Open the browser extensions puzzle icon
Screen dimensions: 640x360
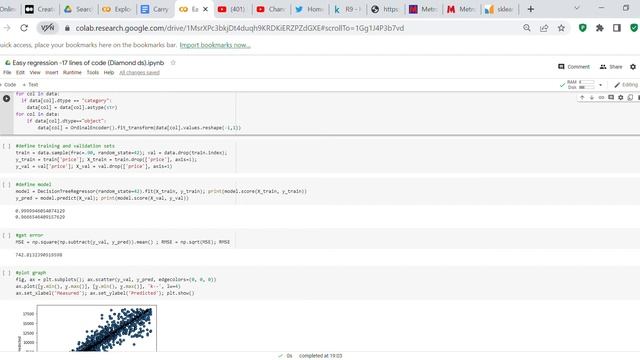[x=600, y=28]
